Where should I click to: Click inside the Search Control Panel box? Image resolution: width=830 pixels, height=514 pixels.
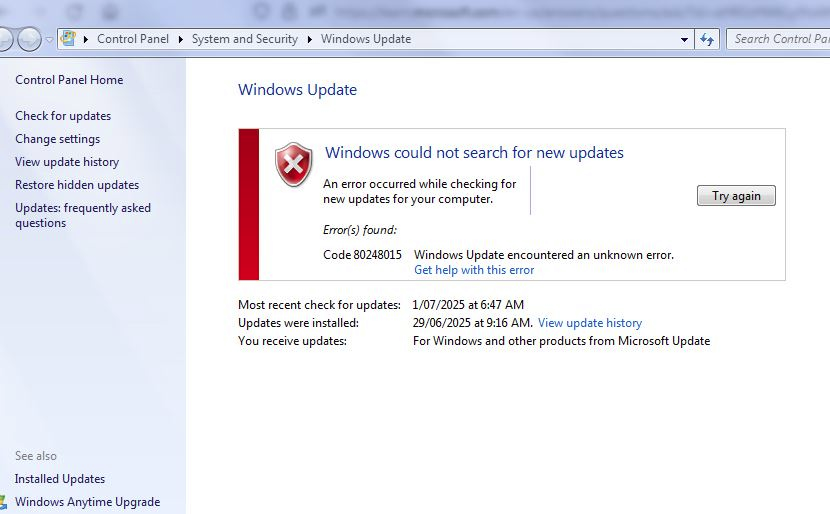pyautogui.click(x=778, y=39)
